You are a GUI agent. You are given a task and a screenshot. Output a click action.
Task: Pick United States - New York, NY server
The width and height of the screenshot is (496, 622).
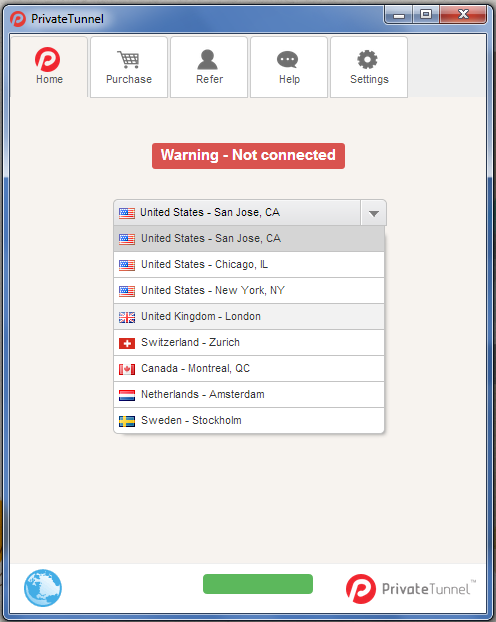pyautogui.click(x=249, y=290)
